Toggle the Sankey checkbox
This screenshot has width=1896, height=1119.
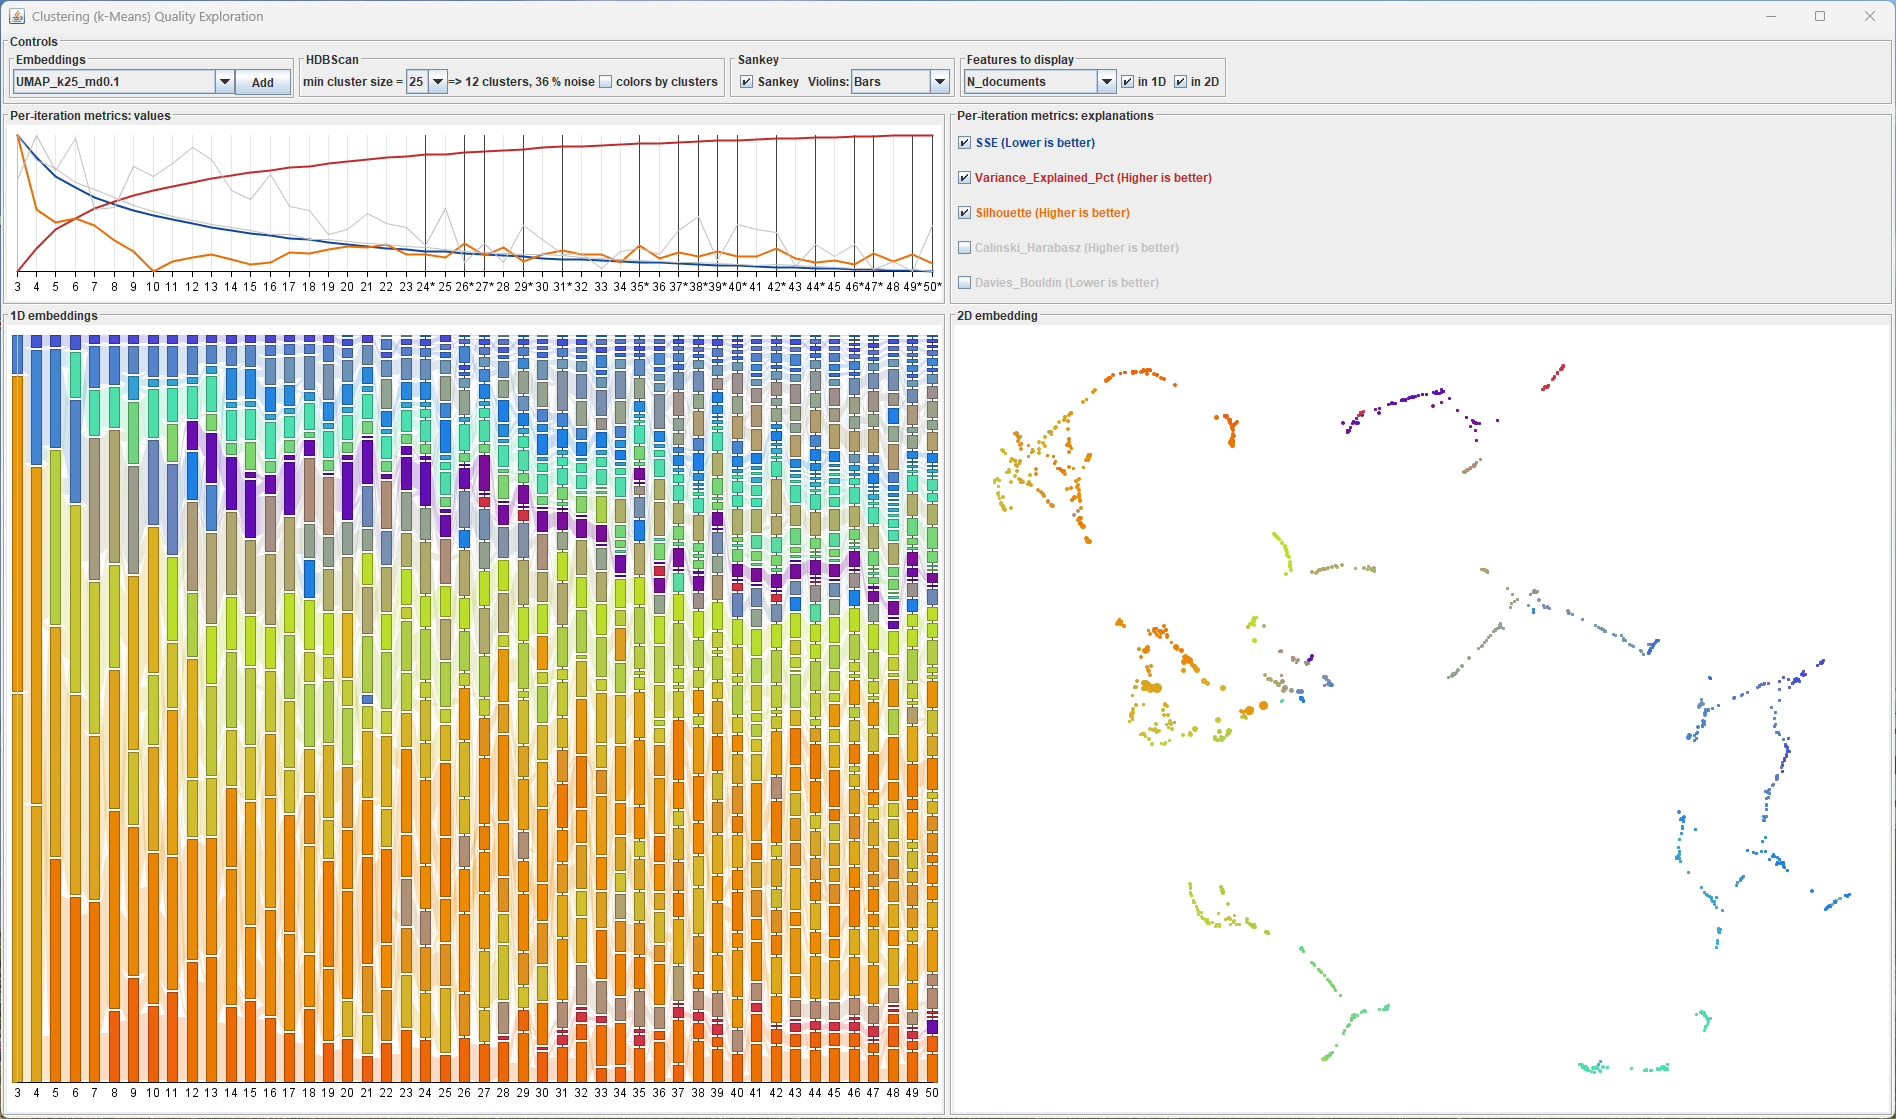746,82
